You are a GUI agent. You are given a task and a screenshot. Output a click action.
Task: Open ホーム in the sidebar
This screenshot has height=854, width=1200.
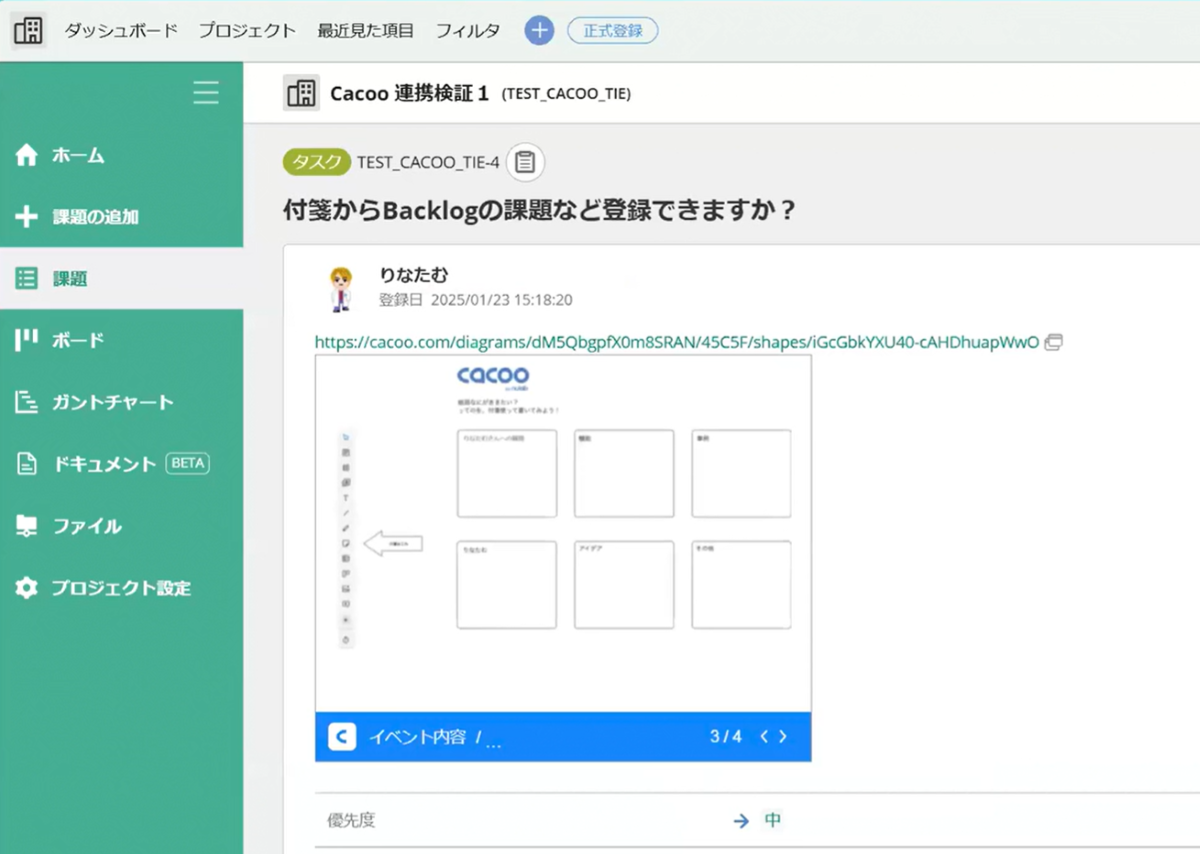tap(78, 155)
